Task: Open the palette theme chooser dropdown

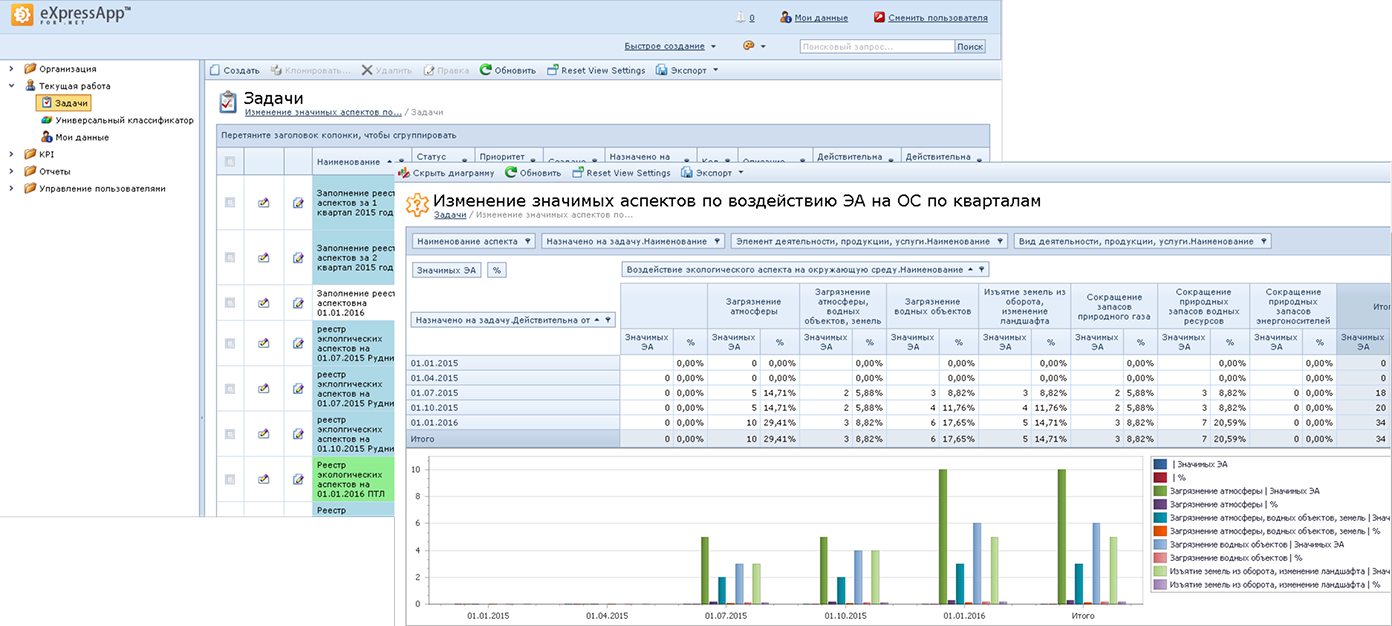Action: point(754,46)
